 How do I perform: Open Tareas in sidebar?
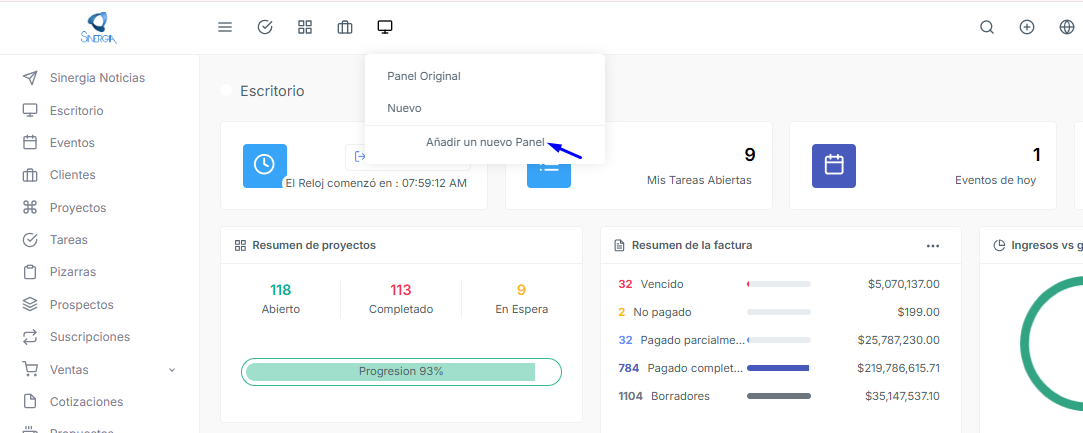pyautogui.click(x=68, y=240)
